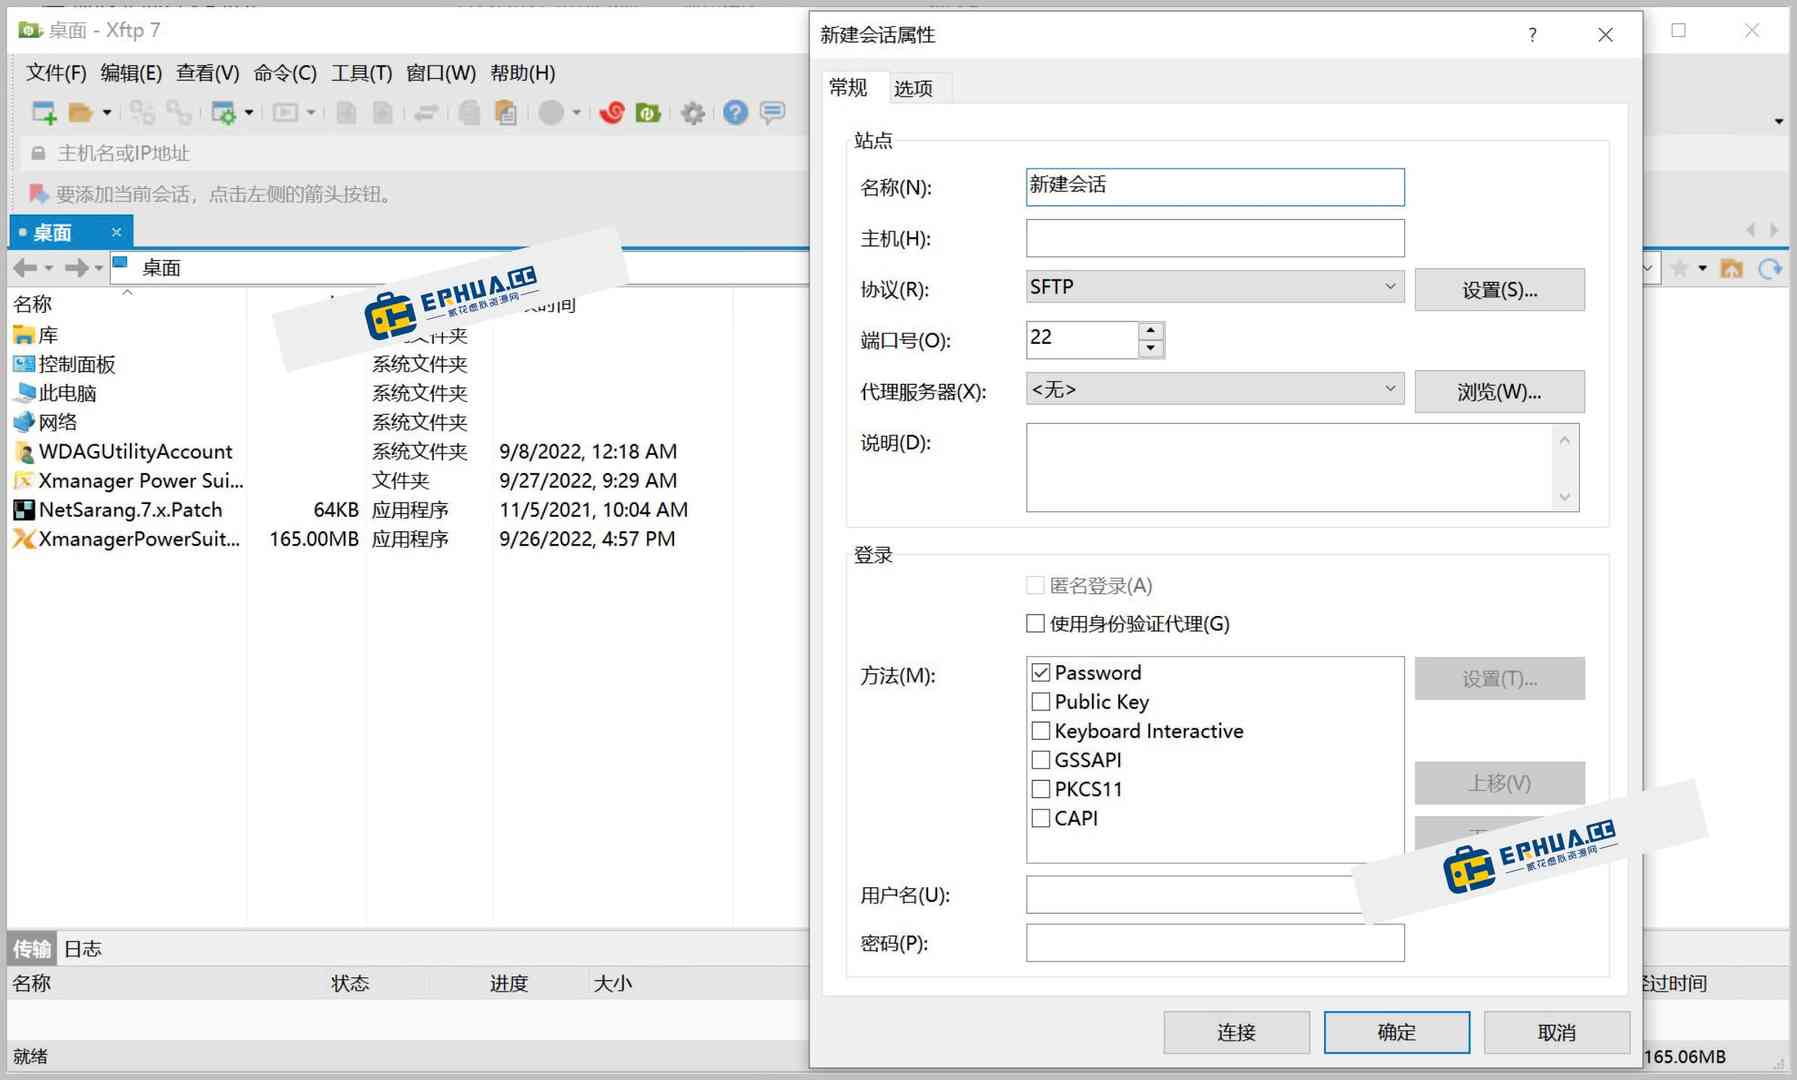Click the dialog help question mark button
This screenshot has width=1797, height=1080.
1532,35
